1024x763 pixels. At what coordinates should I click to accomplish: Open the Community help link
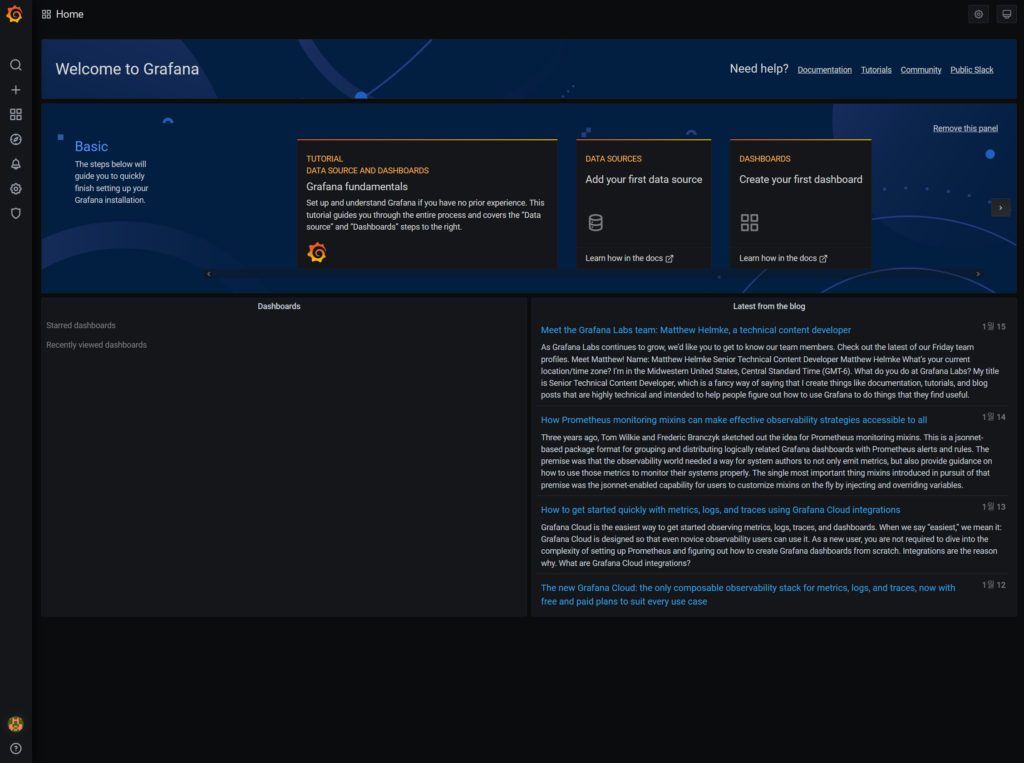click(921, 70)
